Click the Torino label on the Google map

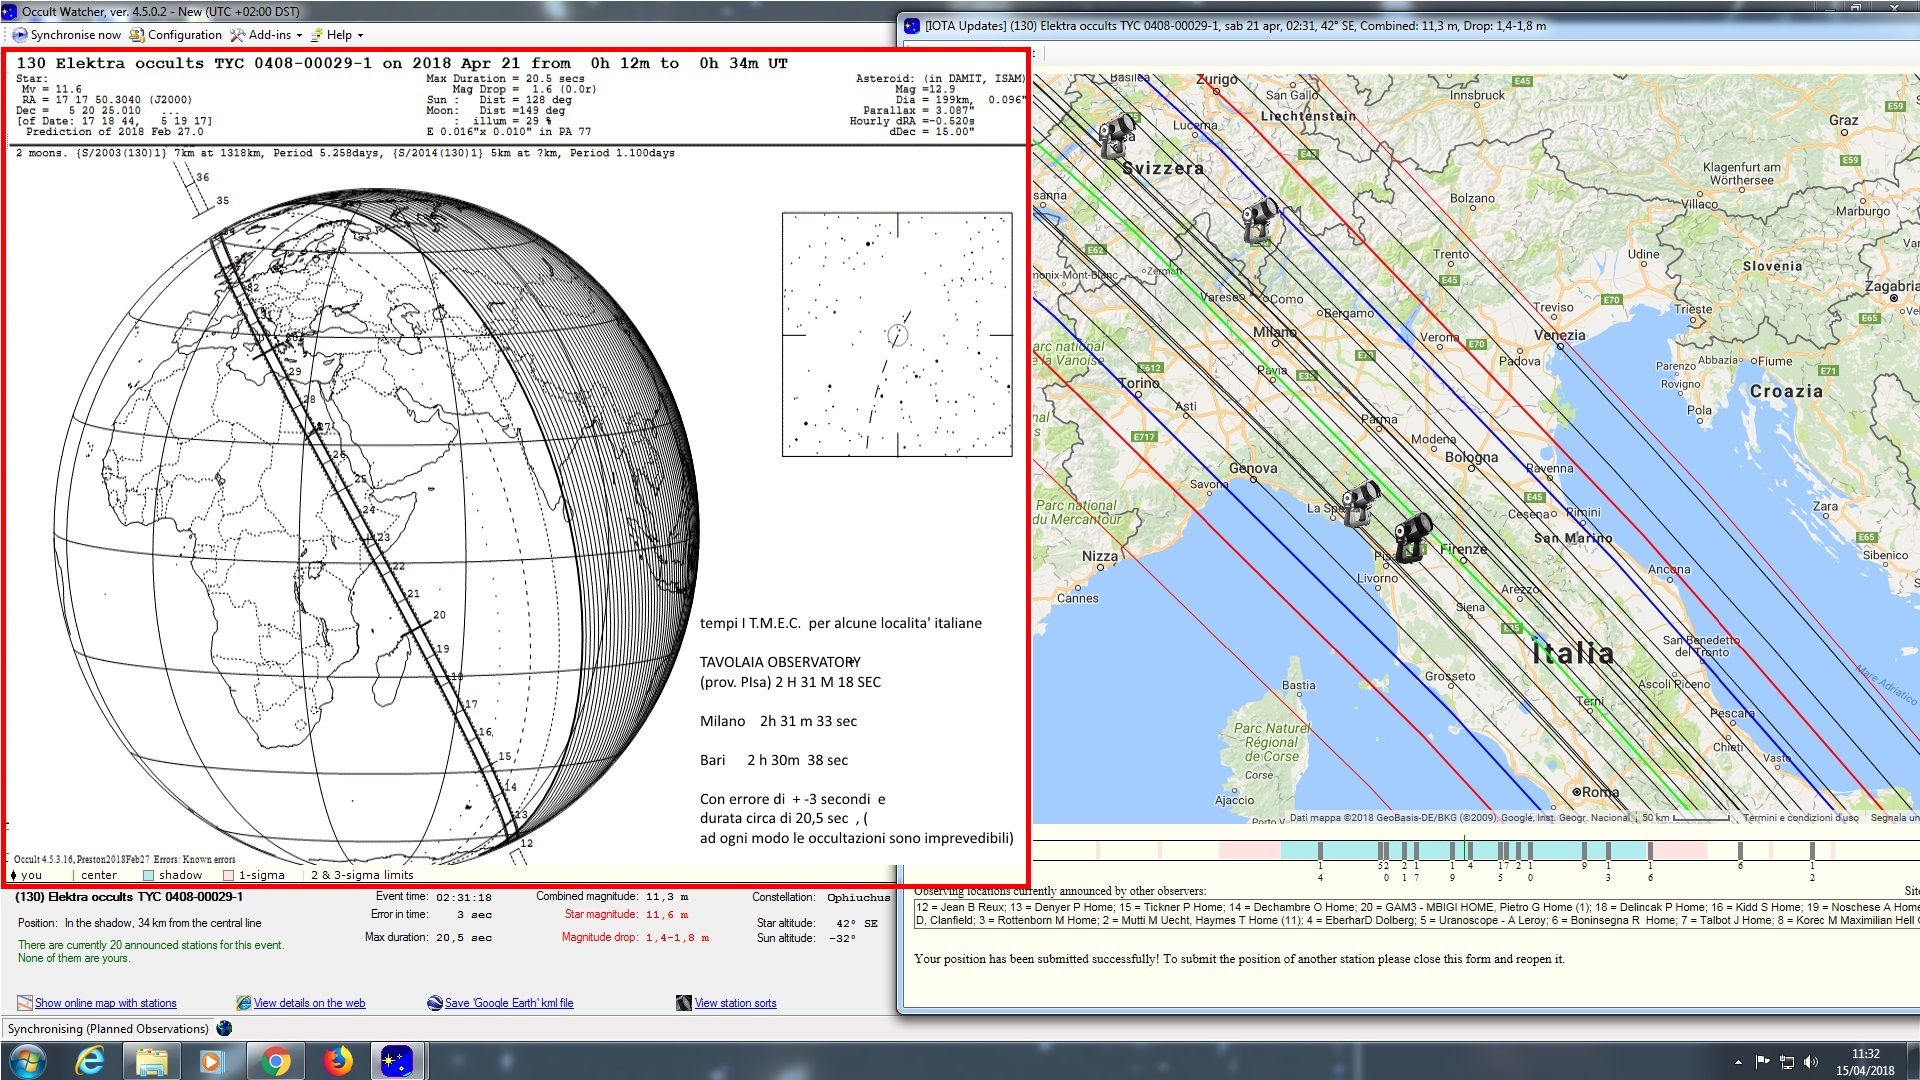point(1139,383)
